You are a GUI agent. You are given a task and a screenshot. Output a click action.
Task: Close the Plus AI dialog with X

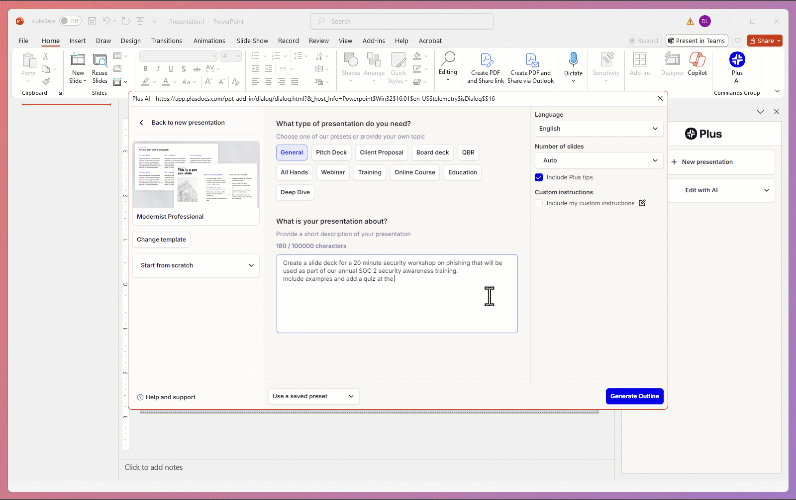click(659, 98)
